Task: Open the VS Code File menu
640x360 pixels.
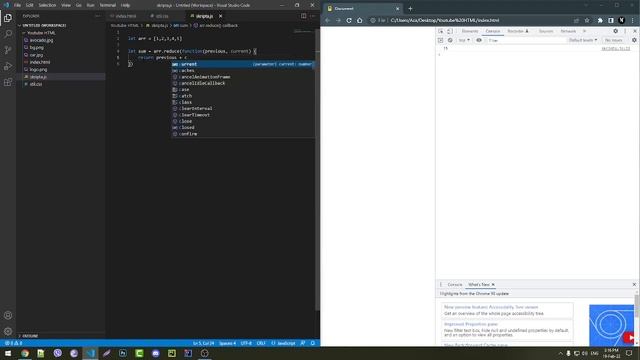Action: coord(17,5)
